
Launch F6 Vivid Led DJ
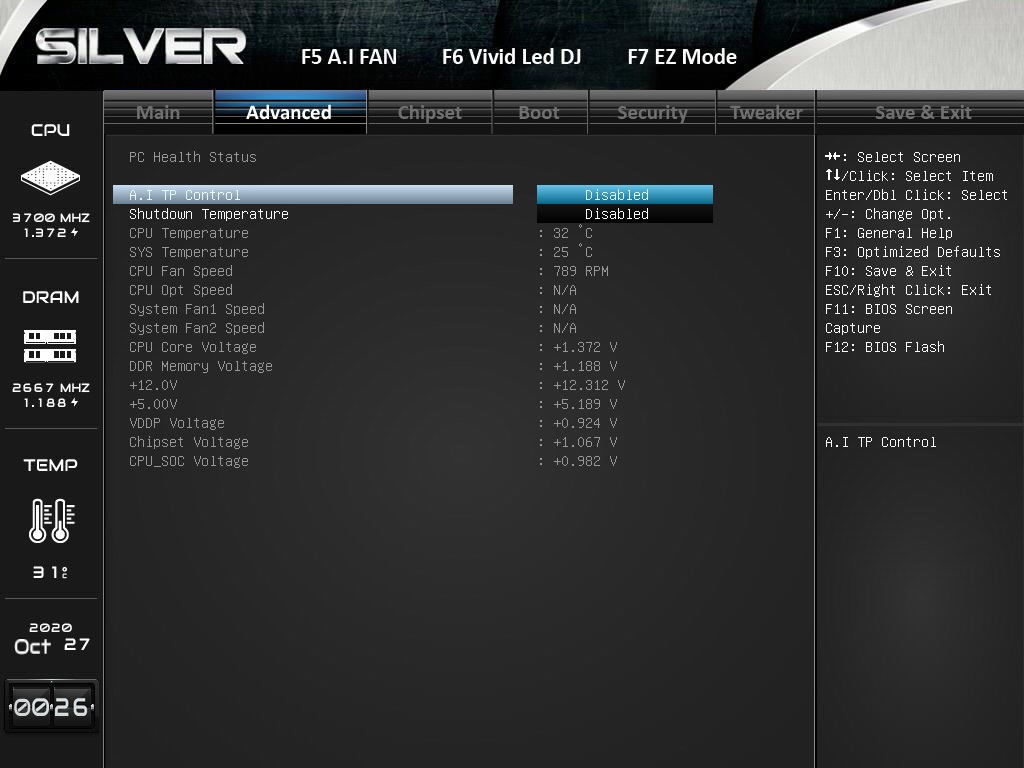511,57
